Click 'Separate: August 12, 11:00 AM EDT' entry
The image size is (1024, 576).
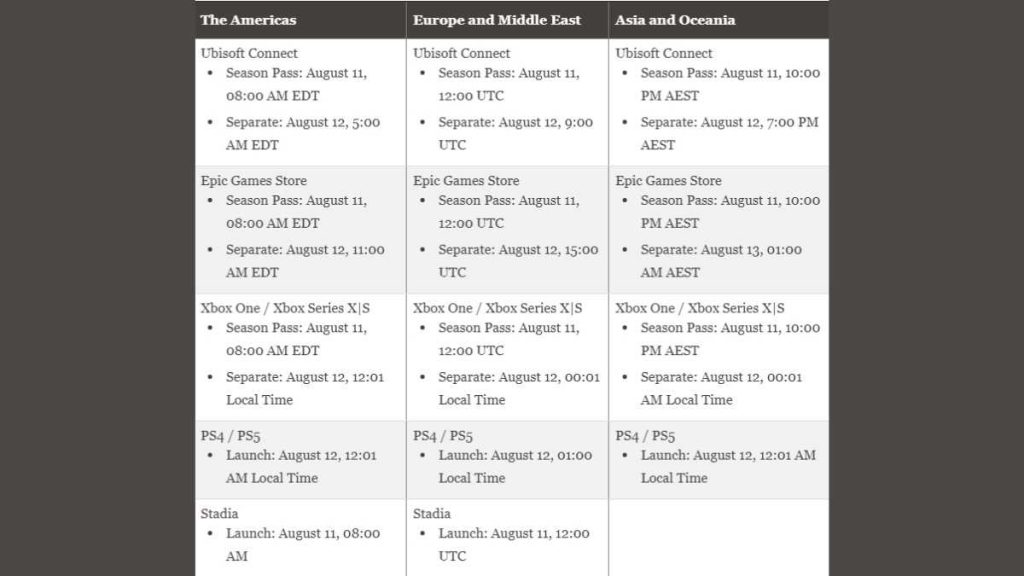pyautogui.click(x=305, y=261)
